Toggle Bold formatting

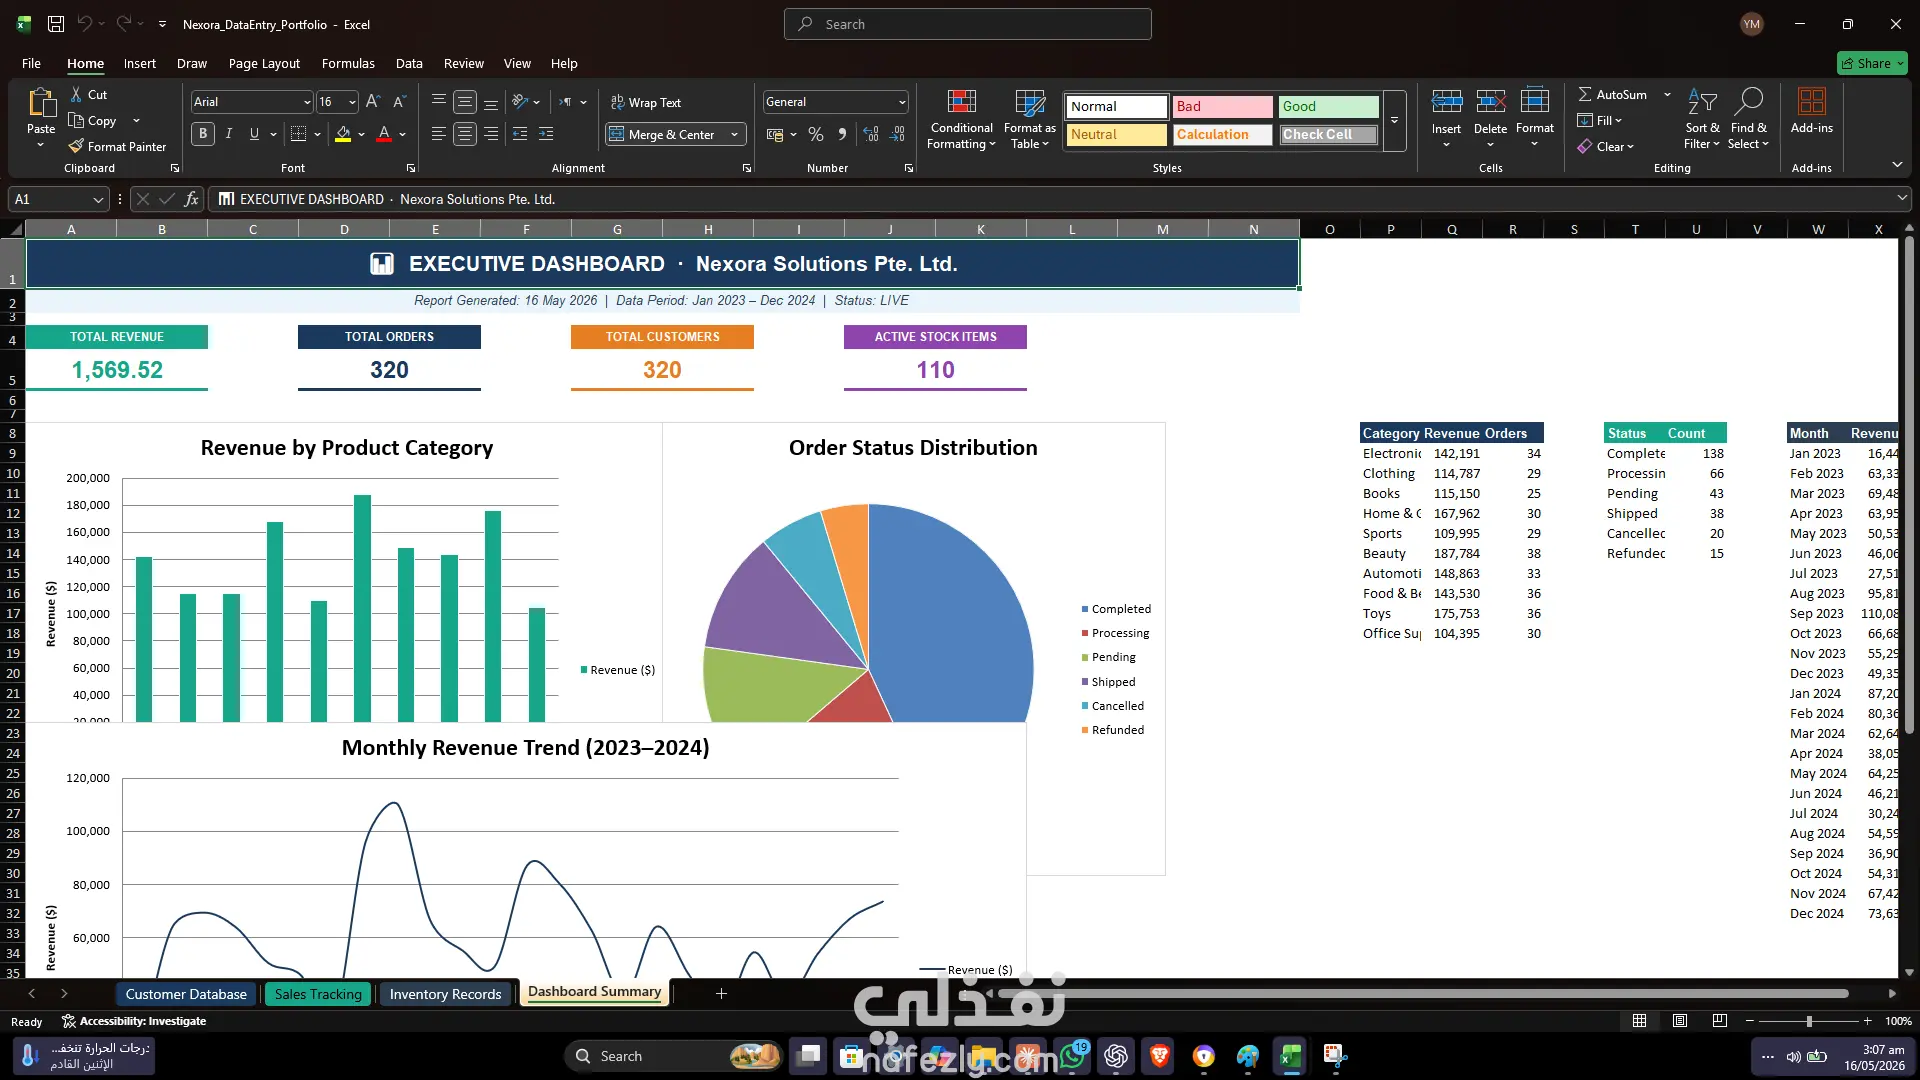203,133
